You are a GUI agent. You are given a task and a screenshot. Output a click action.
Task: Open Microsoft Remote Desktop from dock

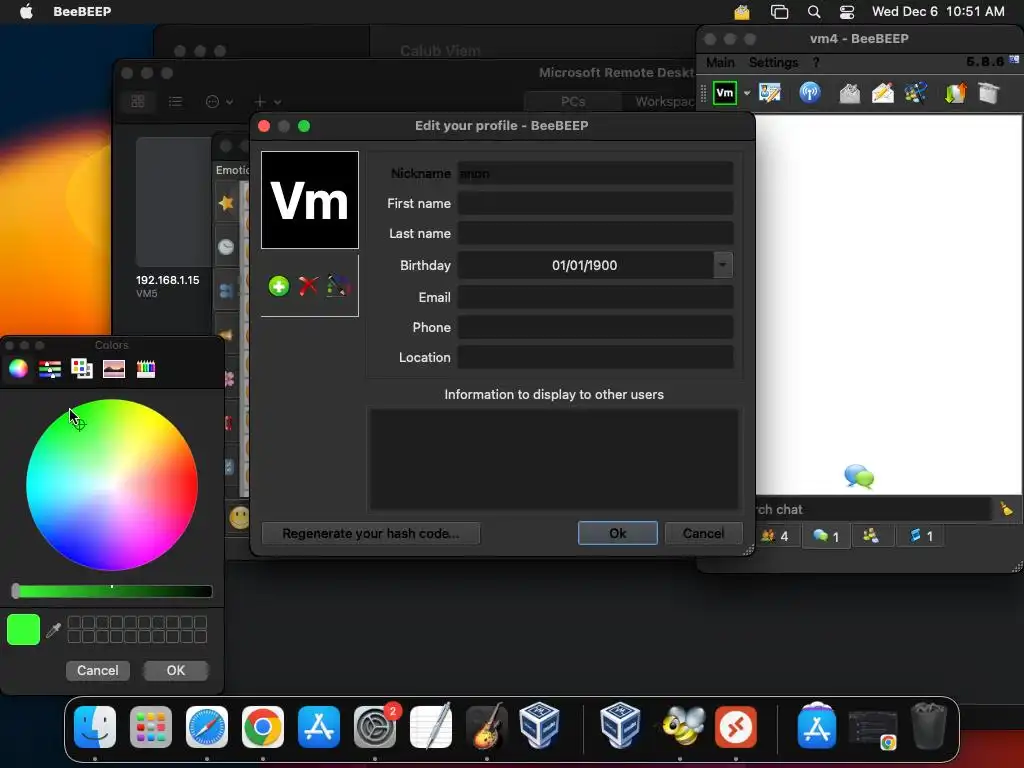click(x=736, y=727)
